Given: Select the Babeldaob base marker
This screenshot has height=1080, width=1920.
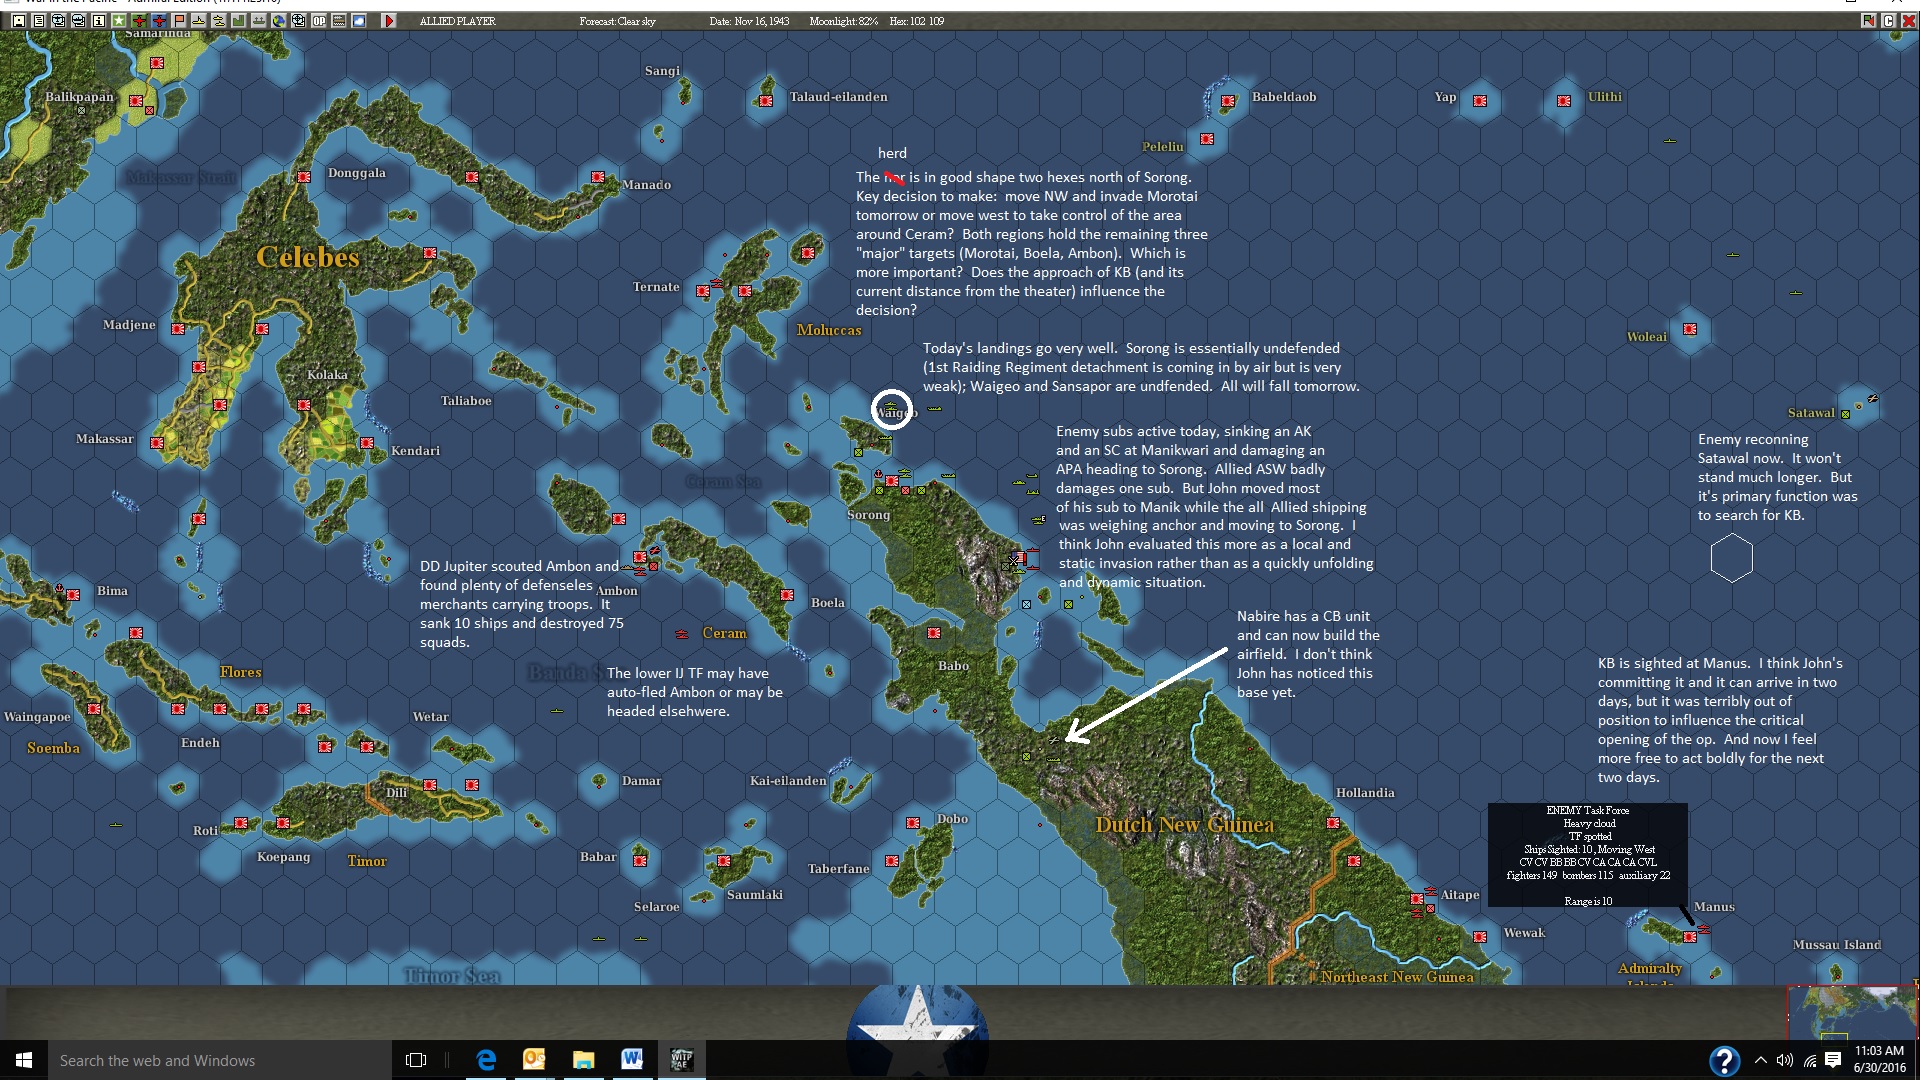Looking at the screenshot, I should coord(1228,100).
